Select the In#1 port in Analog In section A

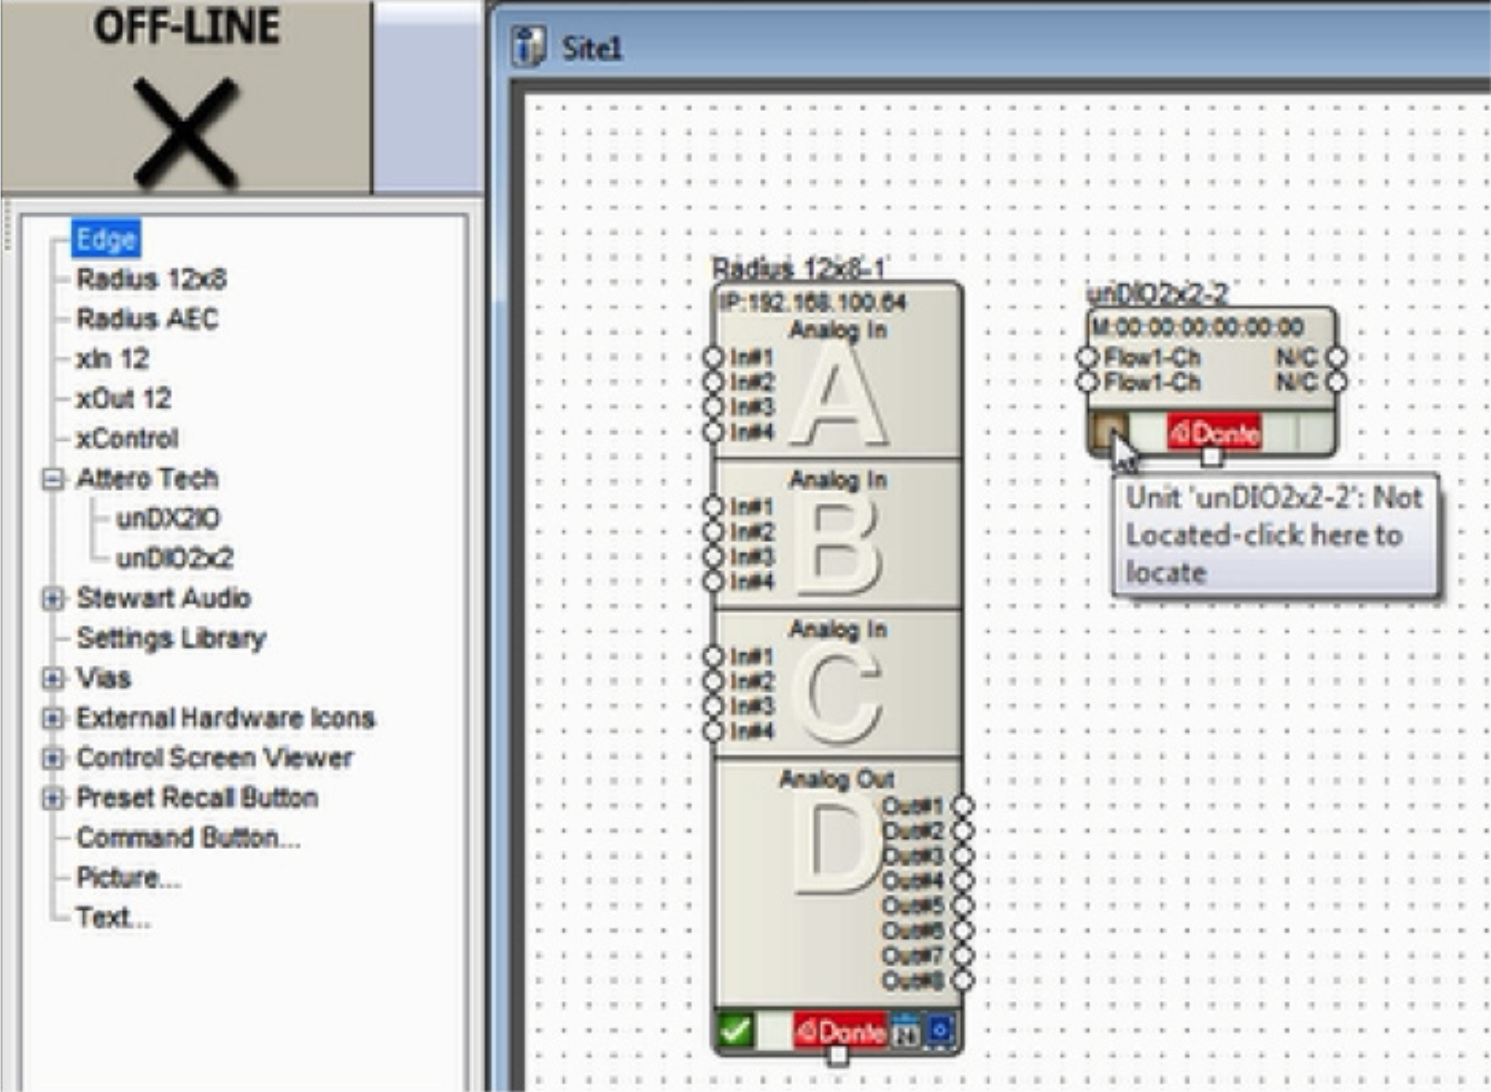tap(713, 357)
